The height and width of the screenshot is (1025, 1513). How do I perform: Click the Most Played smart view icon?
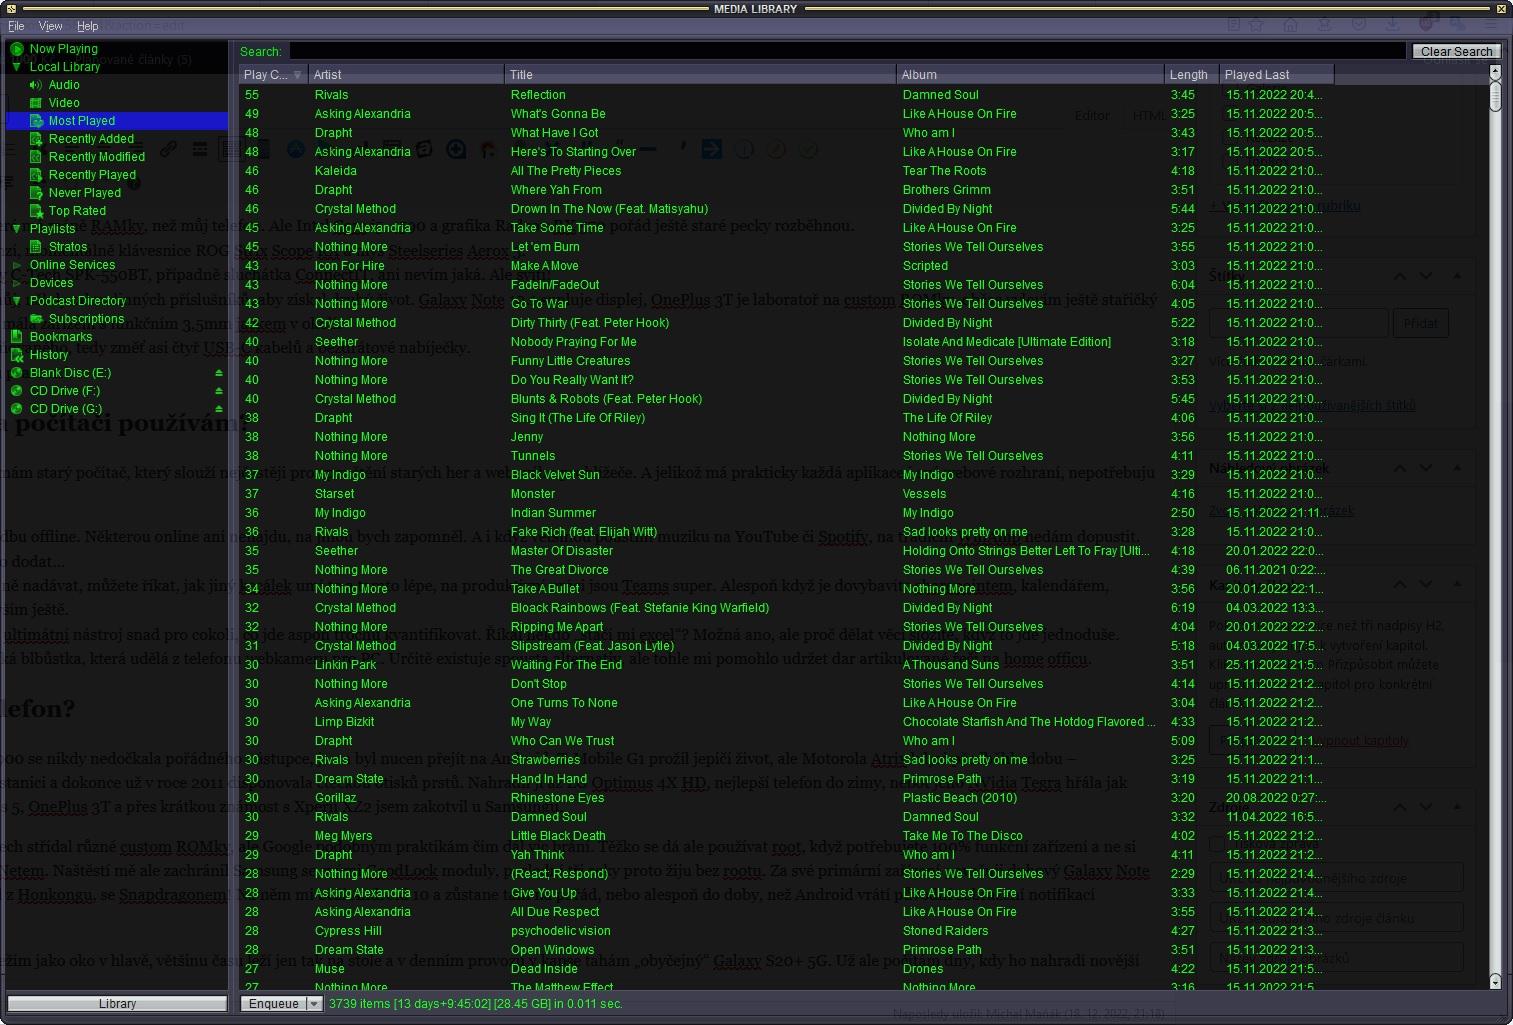point(36,120)
